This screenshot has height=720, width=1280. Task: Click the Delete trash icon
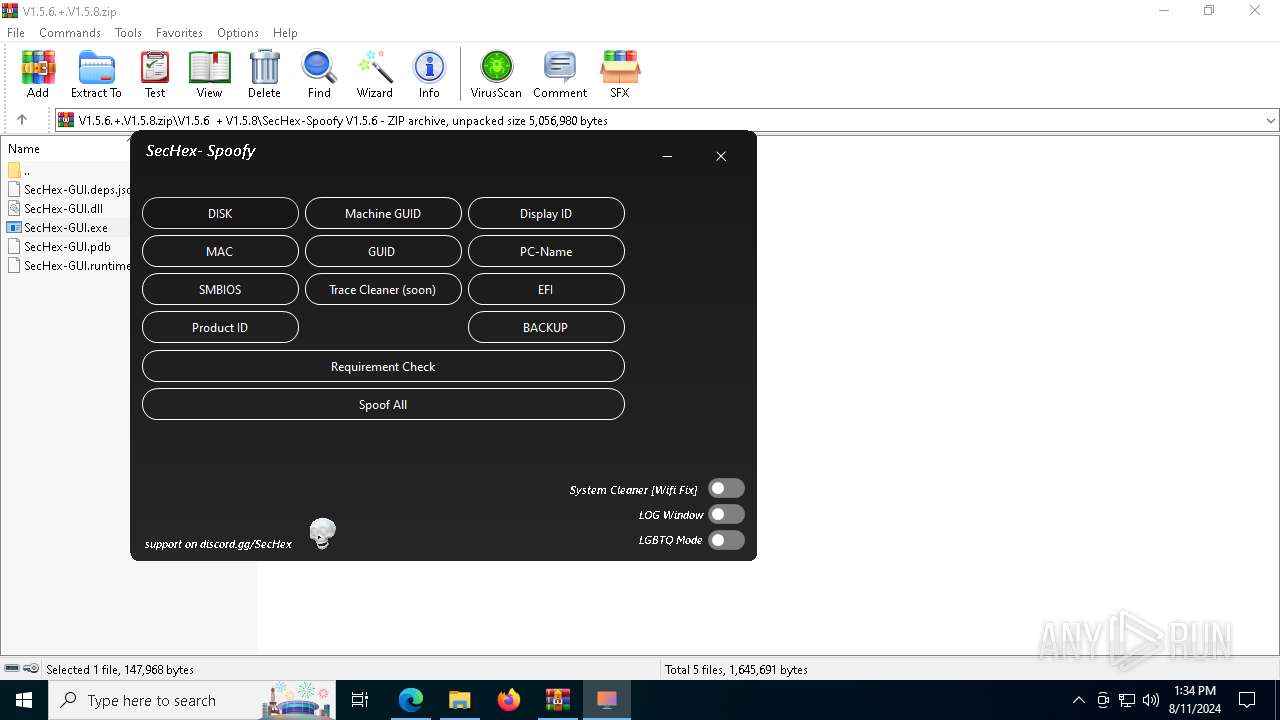pyautogui.click(x=264, y=75)
